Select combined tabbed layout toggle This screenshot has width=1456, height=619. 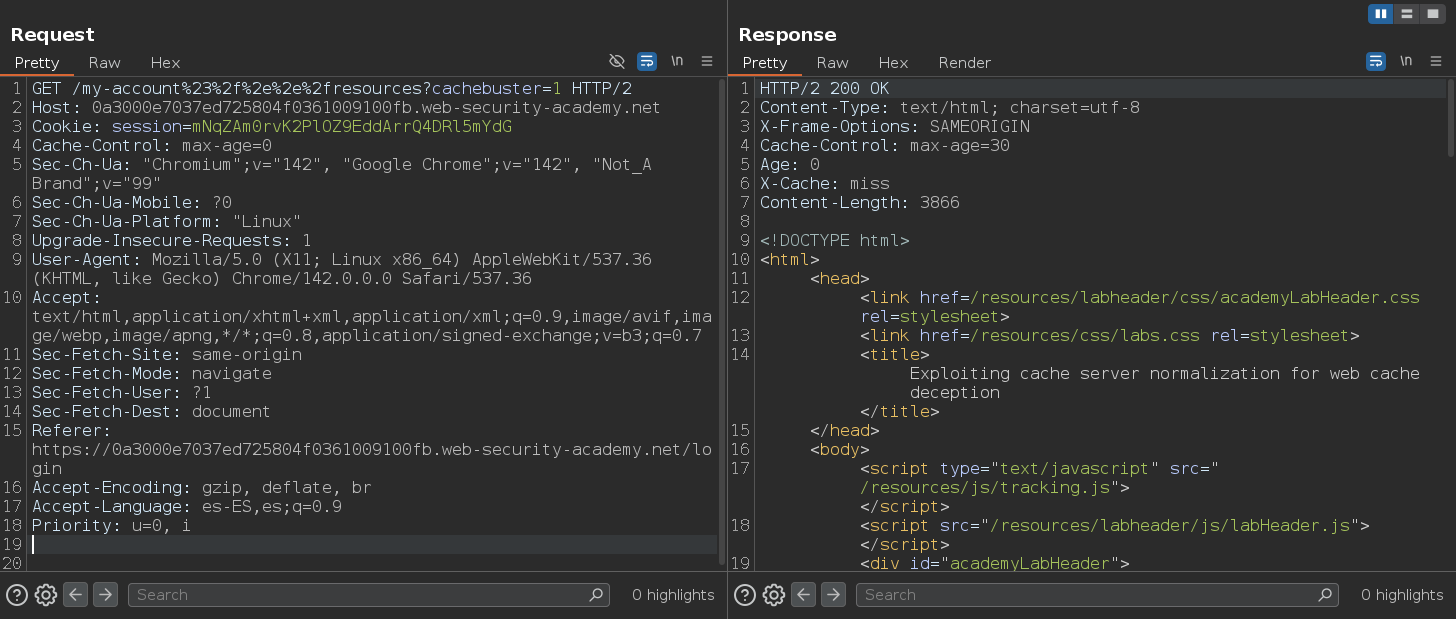(1432, 14)
